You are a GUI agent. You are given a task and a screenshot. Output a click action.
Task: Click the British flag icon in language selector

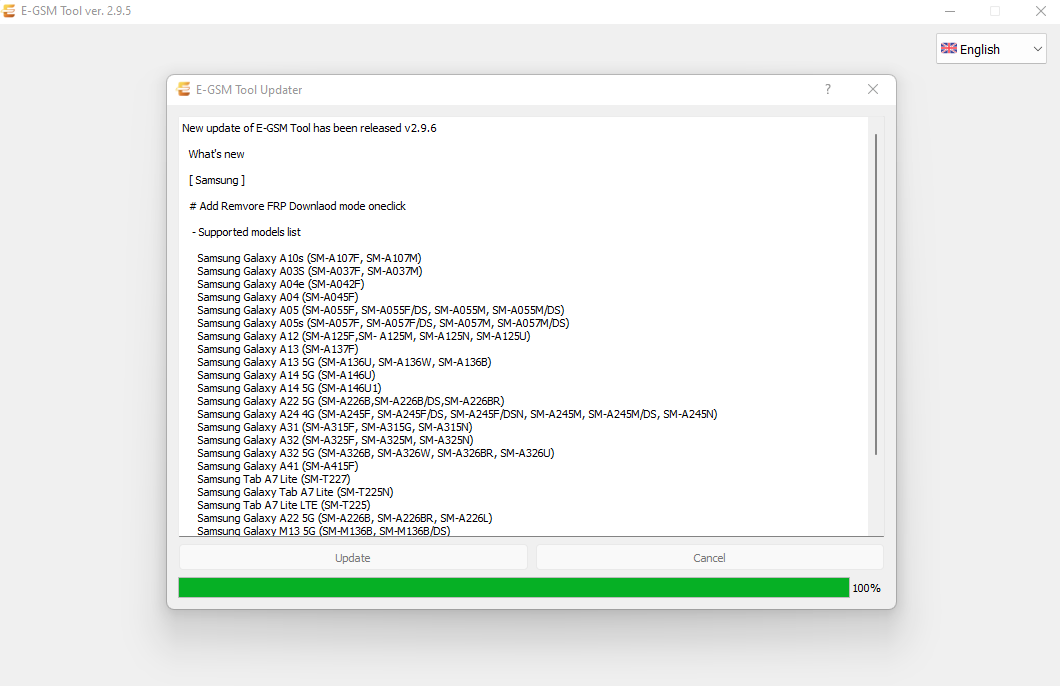[x=948, y=48]
